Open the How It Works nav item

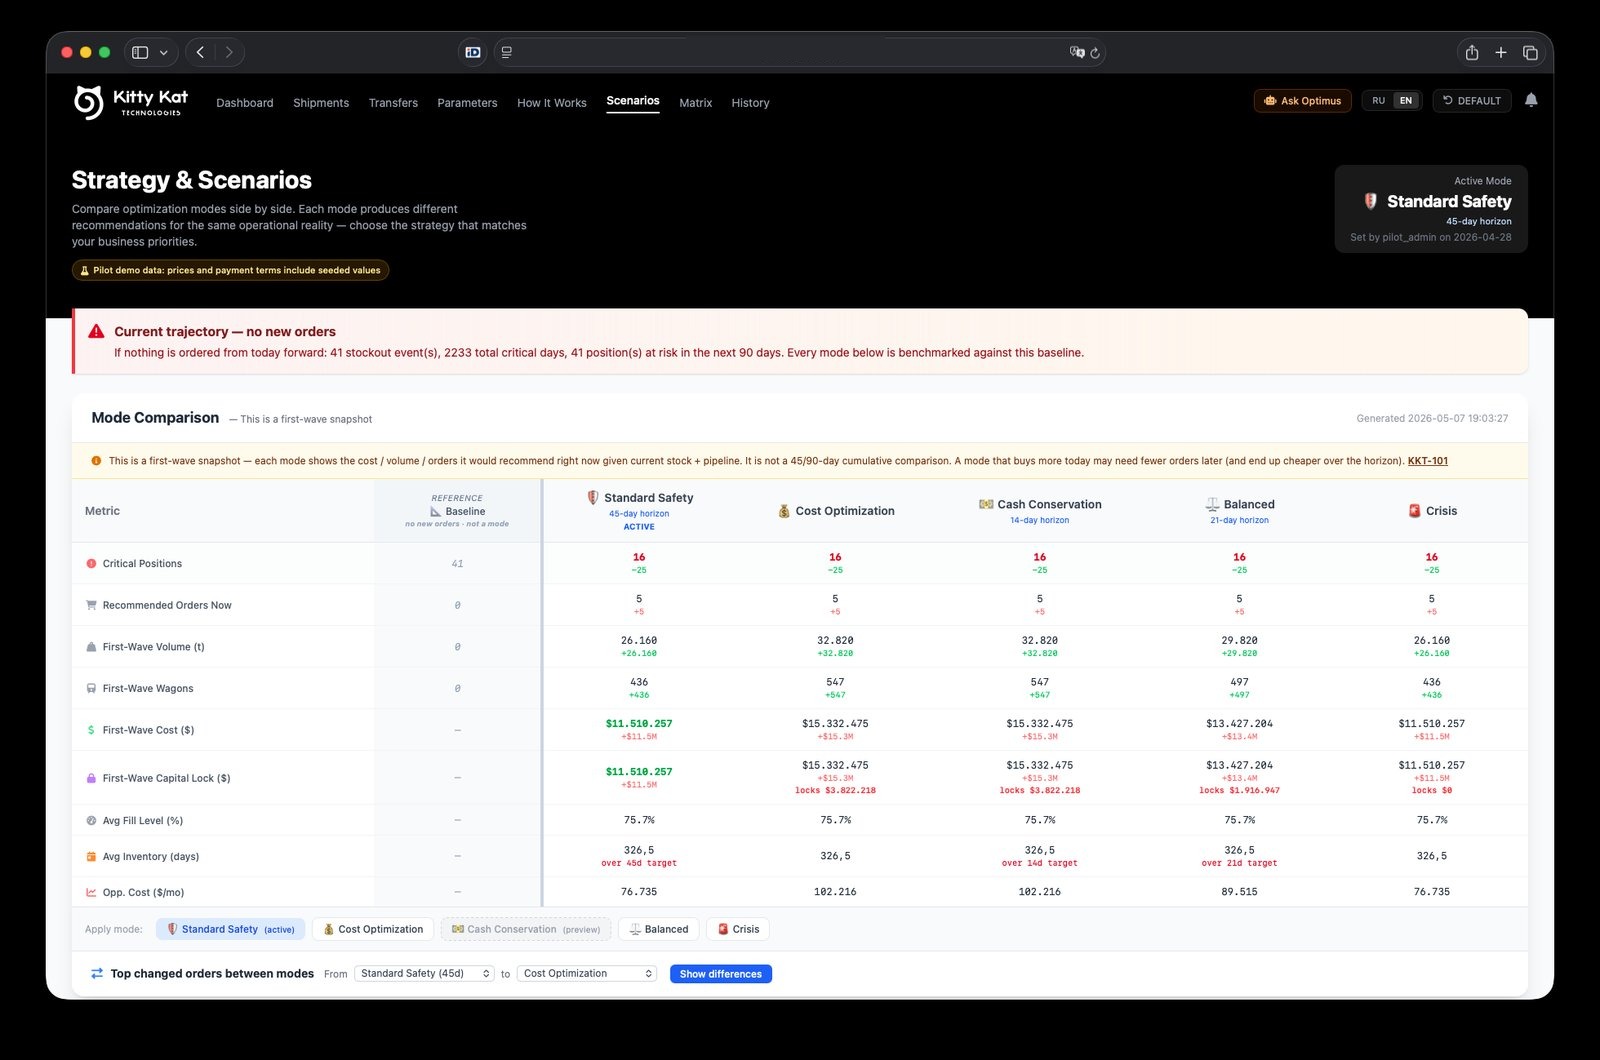coord(552,103)
